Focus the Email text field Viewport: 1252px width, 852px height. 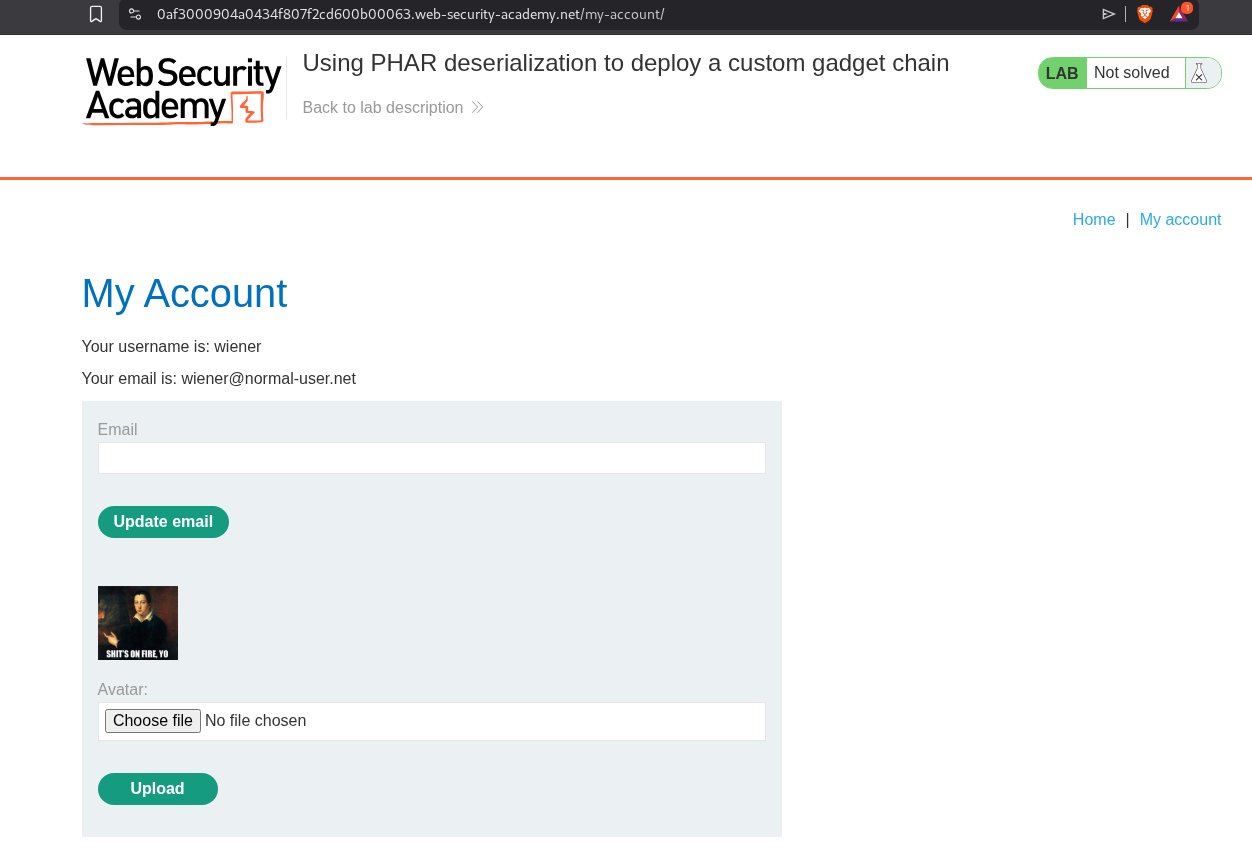(431, 458)
